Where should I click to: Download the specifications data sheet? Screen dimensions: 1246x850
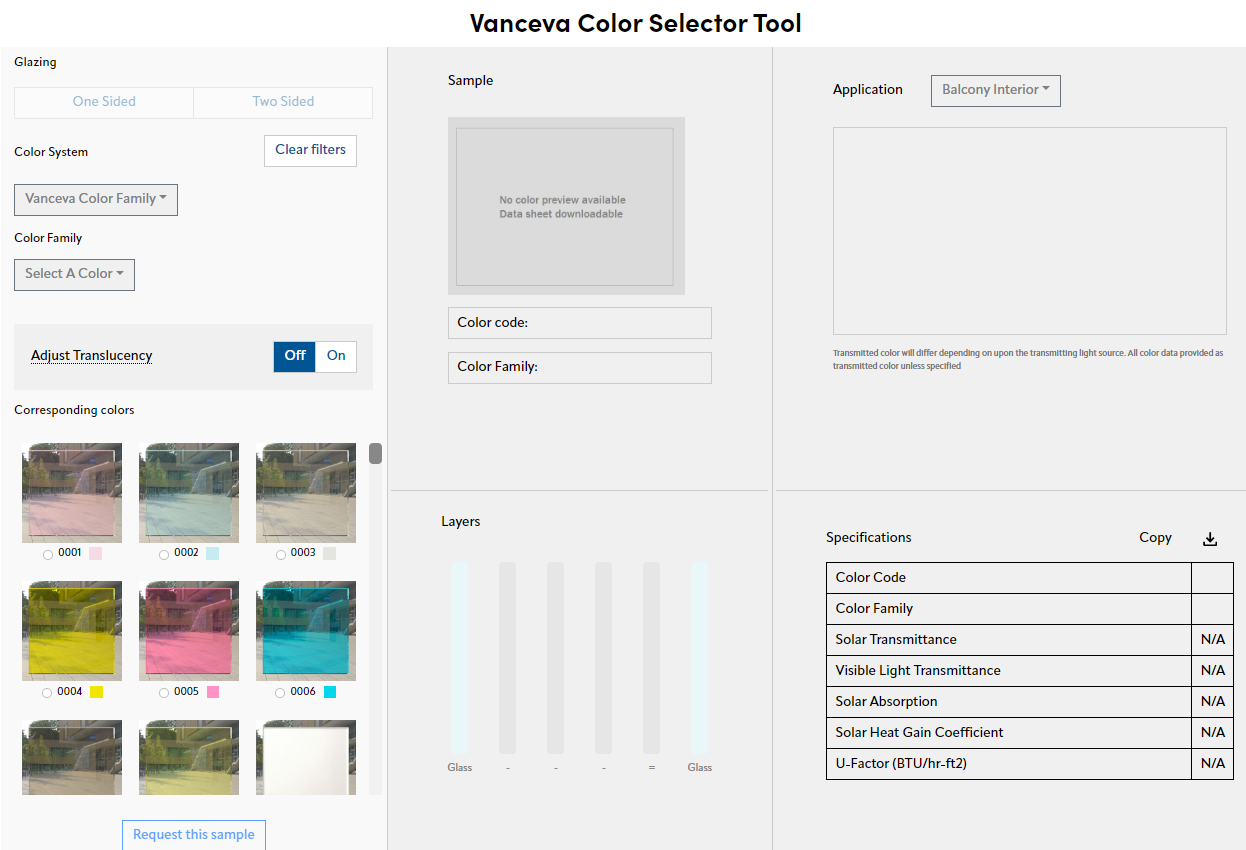click(1210, 539)
